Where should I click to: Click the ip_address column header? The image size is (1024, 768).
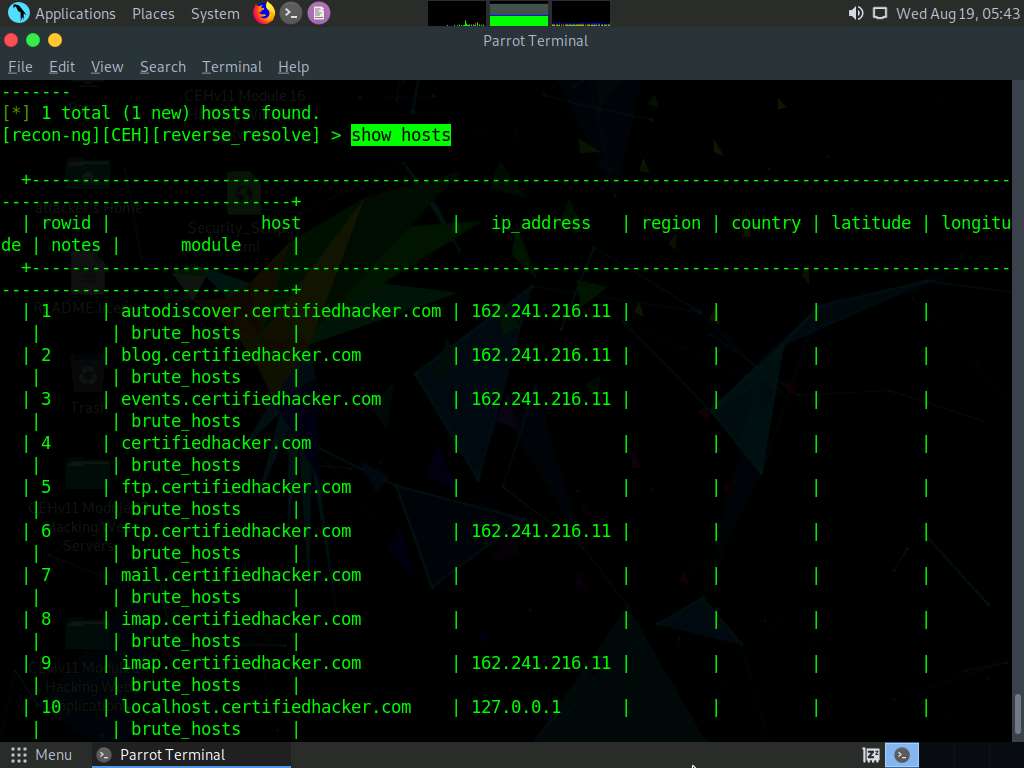click(541, 223)
